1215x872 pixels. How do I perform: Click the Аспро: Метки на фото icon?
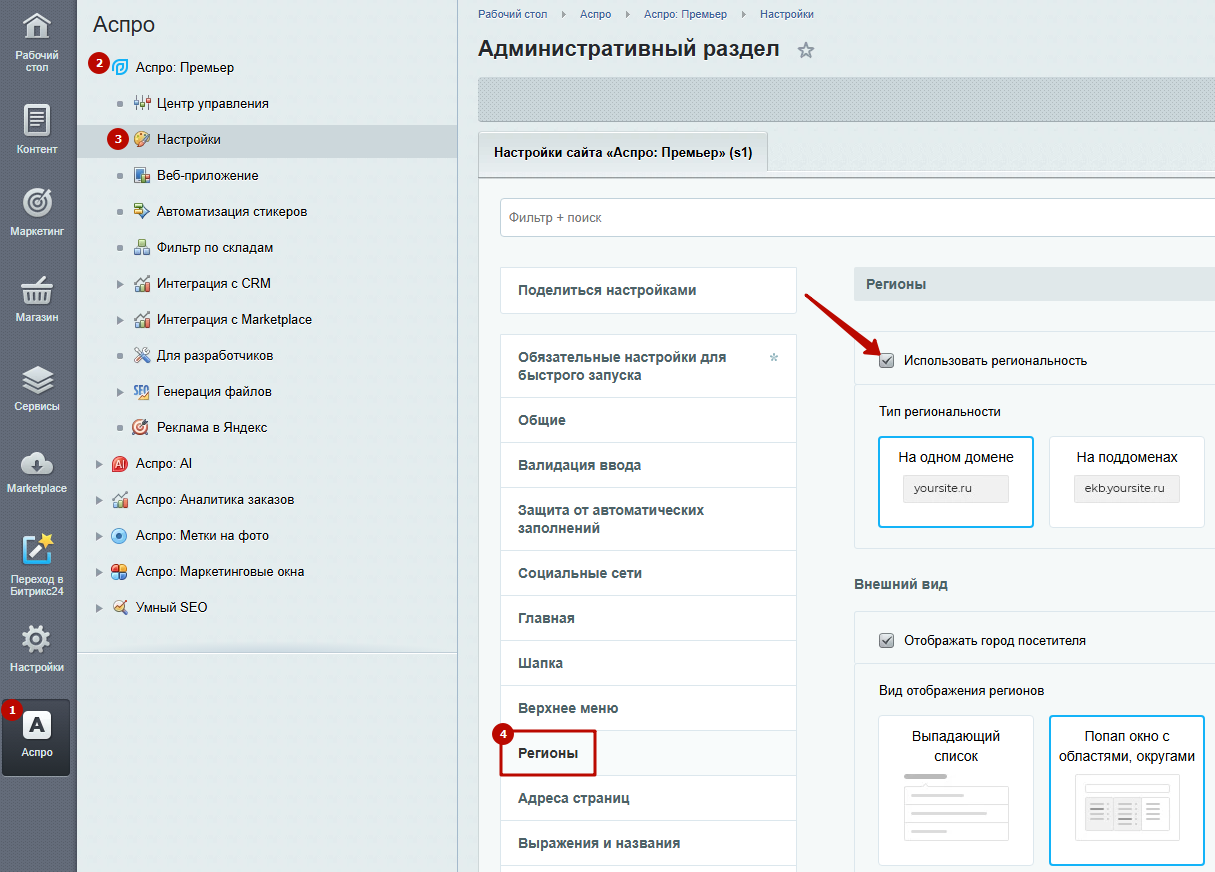tap(120, 536)
